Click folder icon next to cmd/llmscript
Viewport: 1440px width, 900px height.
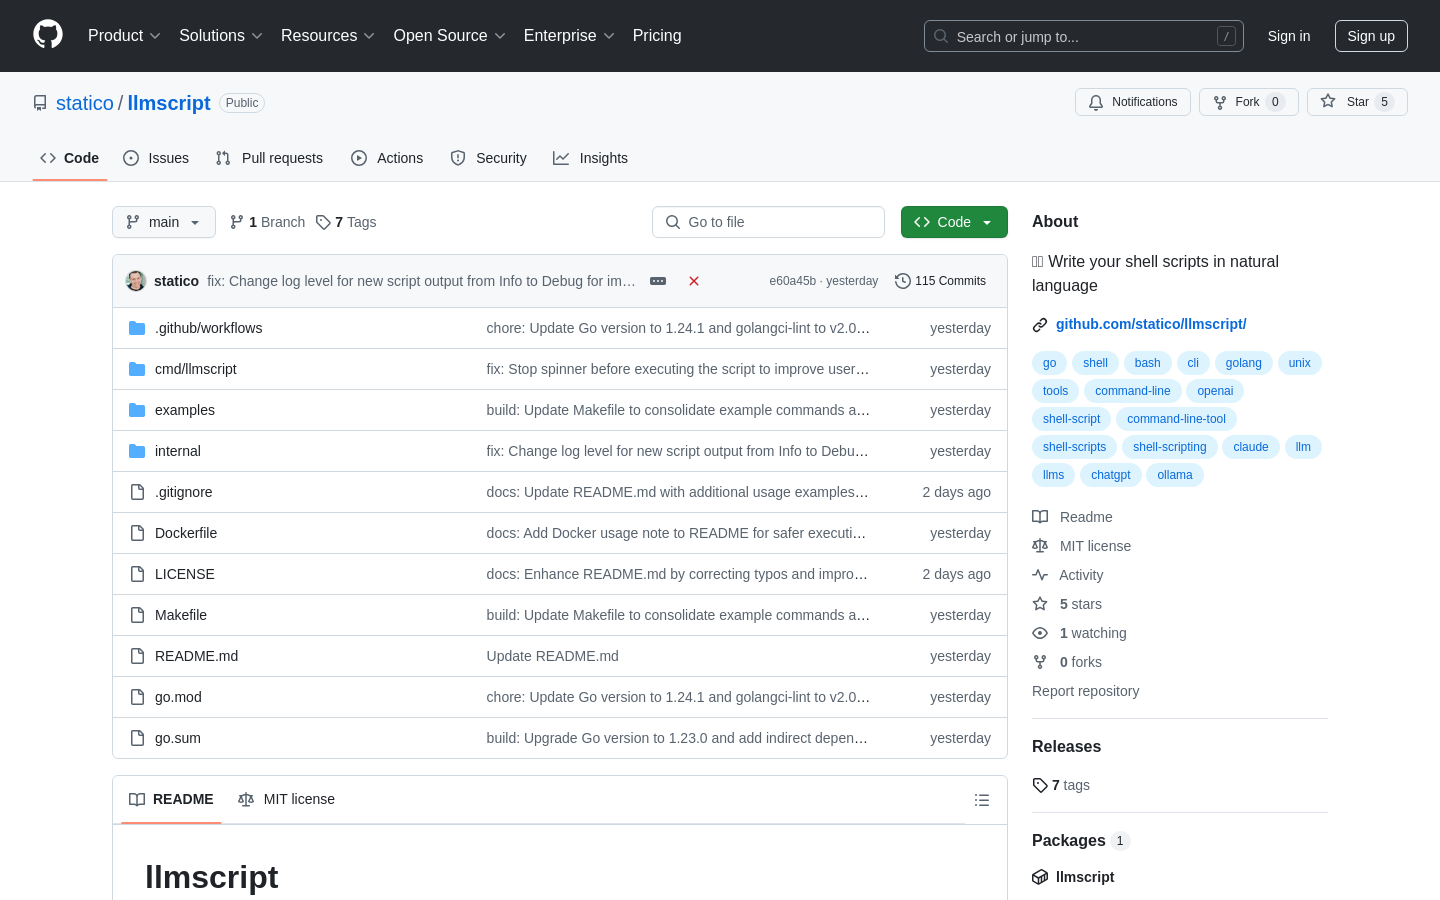(x=137, y=369)
